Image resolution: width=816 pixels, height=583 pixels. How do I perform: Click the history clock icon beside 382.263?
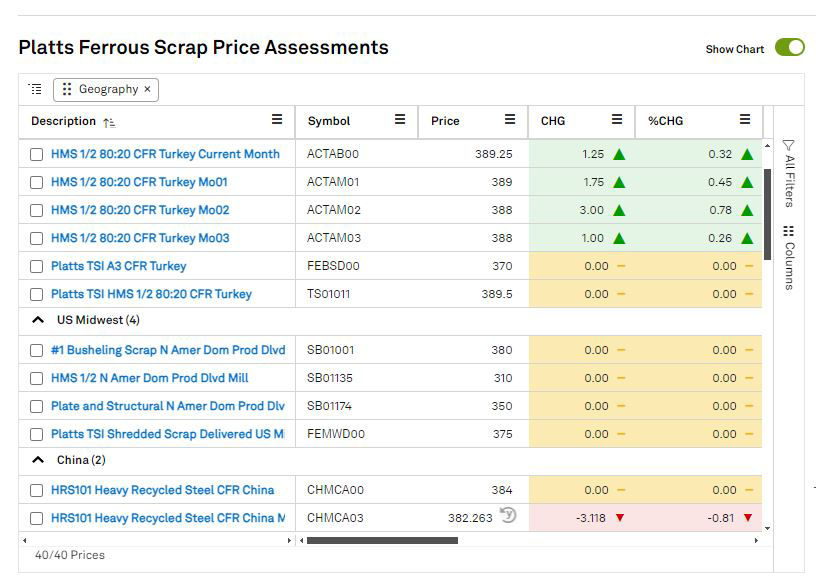tap(508, 516)
